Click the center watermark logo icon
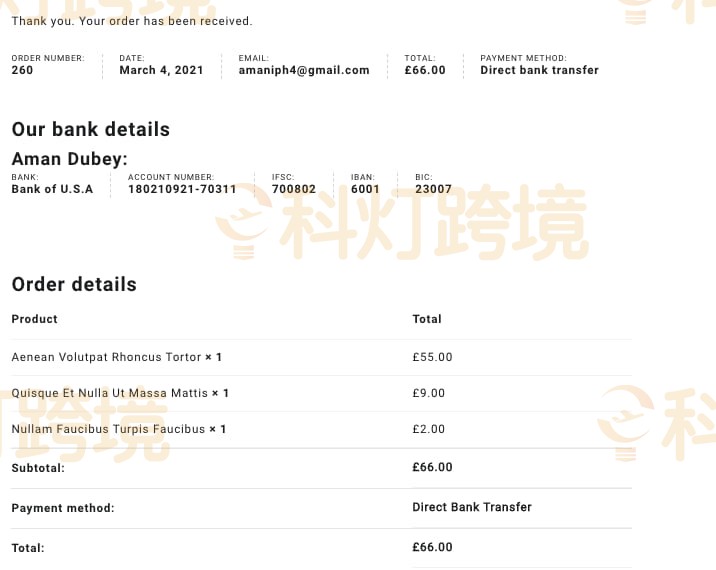Screen dimensions: 716x570 pos(243,222)
